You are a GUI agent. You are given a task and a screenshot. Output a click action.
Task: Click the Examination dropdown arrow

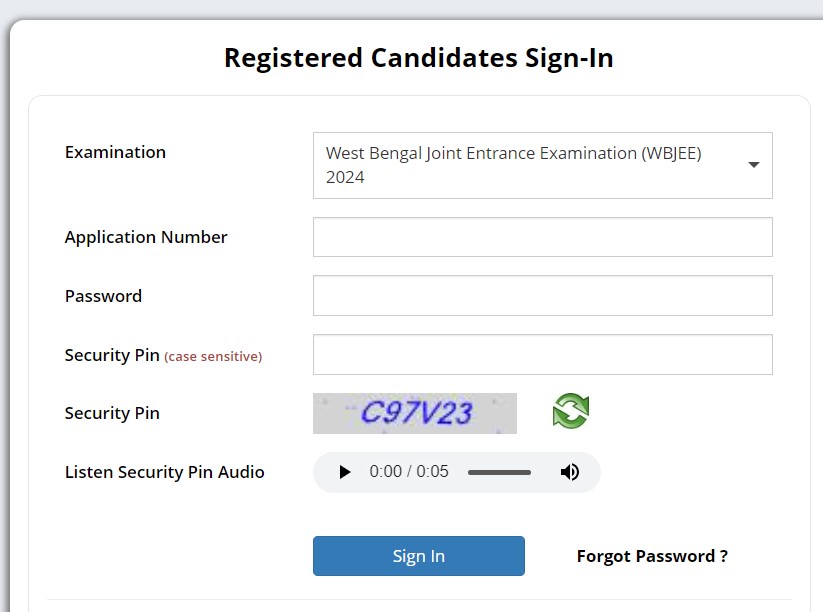click(x=753, y=166)
